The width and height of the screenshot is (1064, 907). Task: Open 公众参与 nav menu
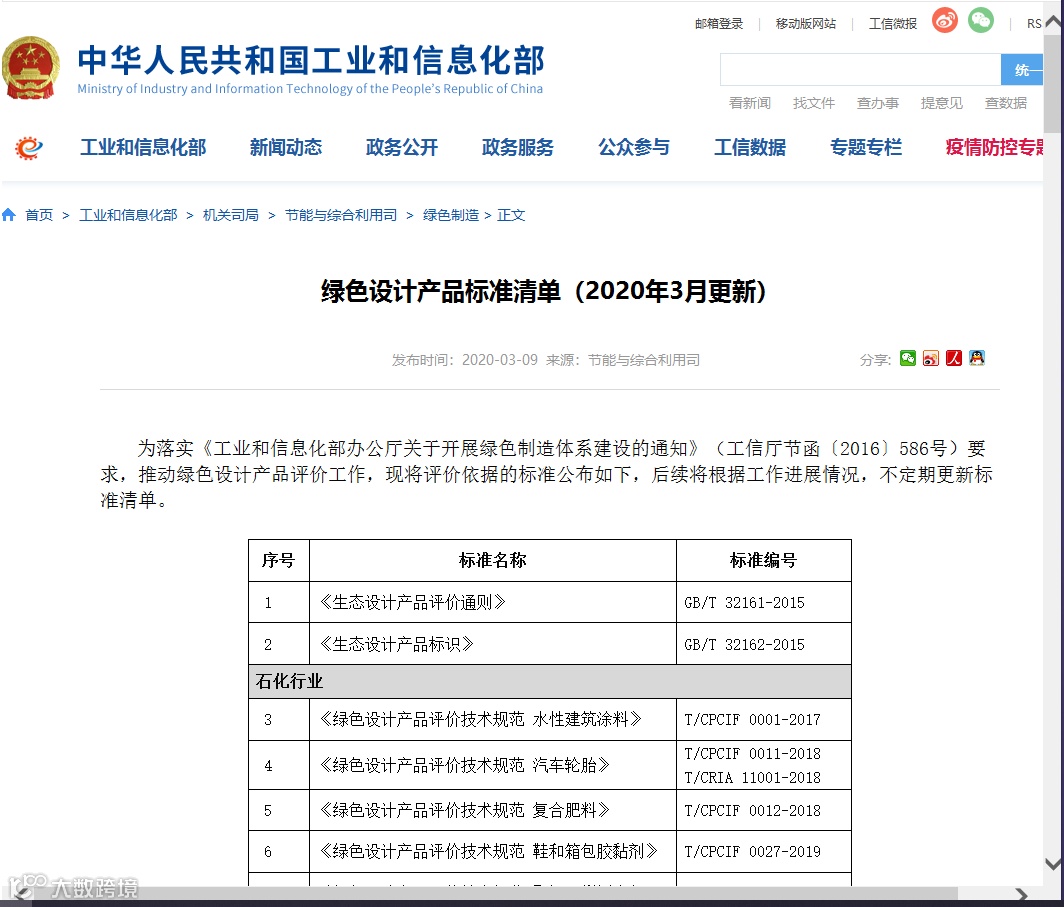pyautogui.click(x=634, y=147)
